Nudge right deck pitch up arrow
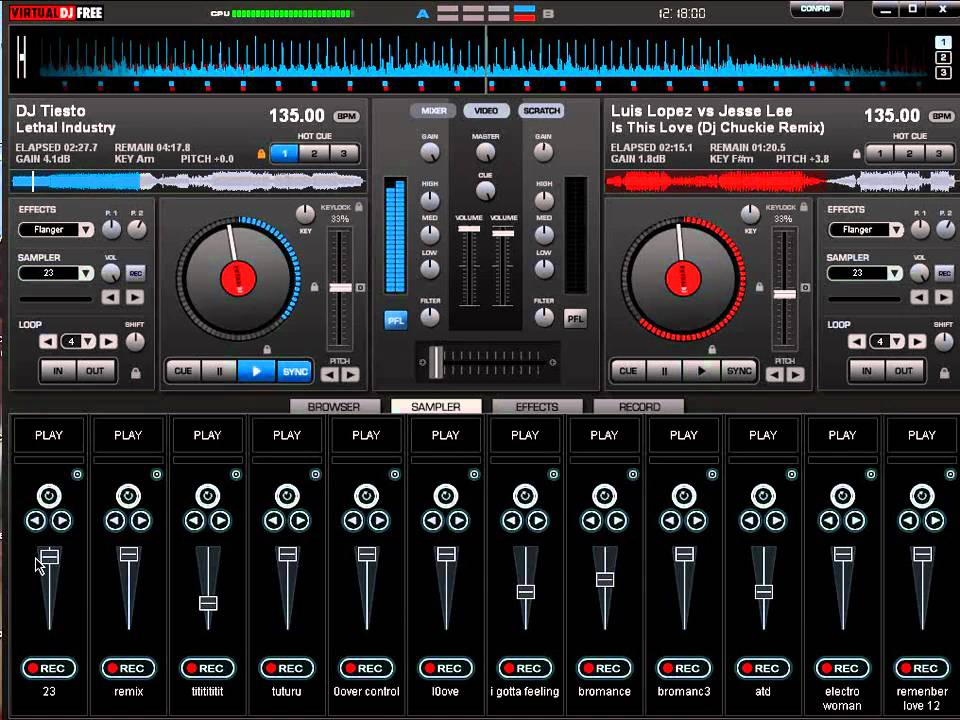Screen dimensions: 960x720 pyautogui.click(x=795, y=375)
